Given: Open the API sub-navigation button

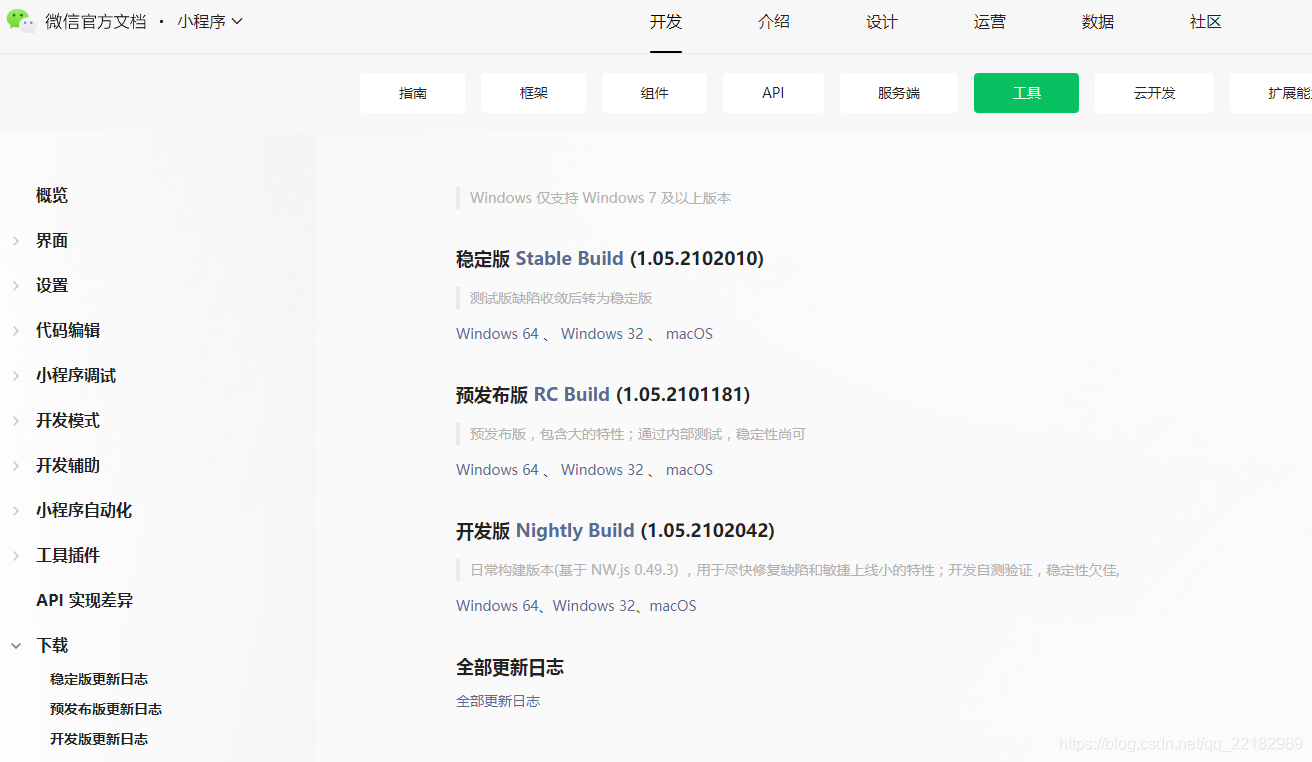Looking at the screenshot, I should (x=773, y=93).
